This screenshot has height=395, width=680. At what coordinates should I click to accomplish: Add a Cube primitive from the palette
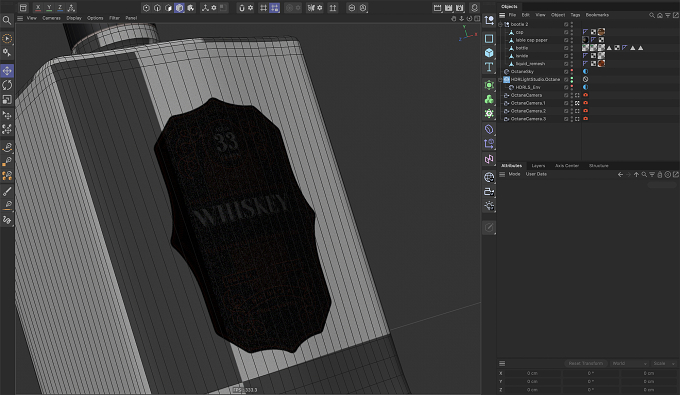489,53
